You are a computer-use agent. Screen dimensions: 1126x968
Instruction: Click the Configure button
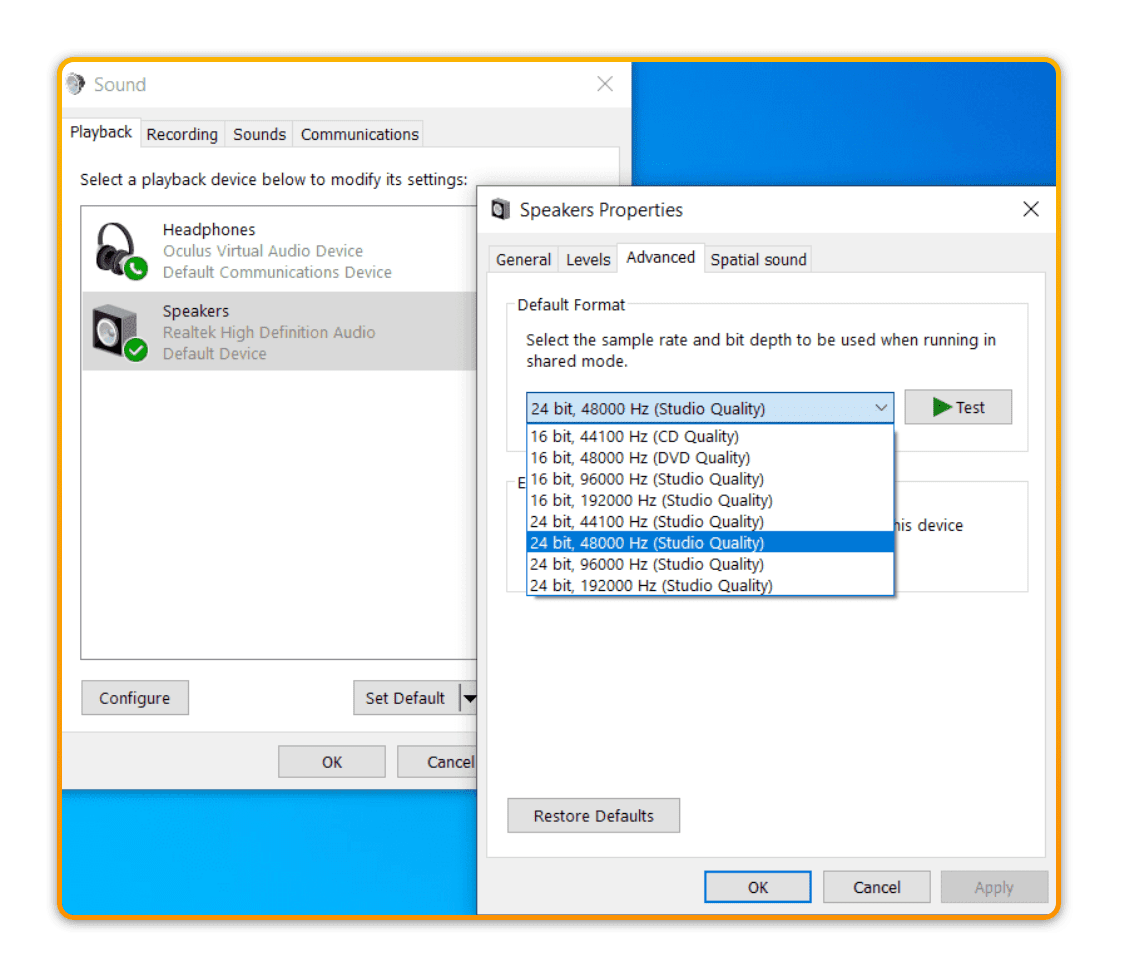coord(135,698)
